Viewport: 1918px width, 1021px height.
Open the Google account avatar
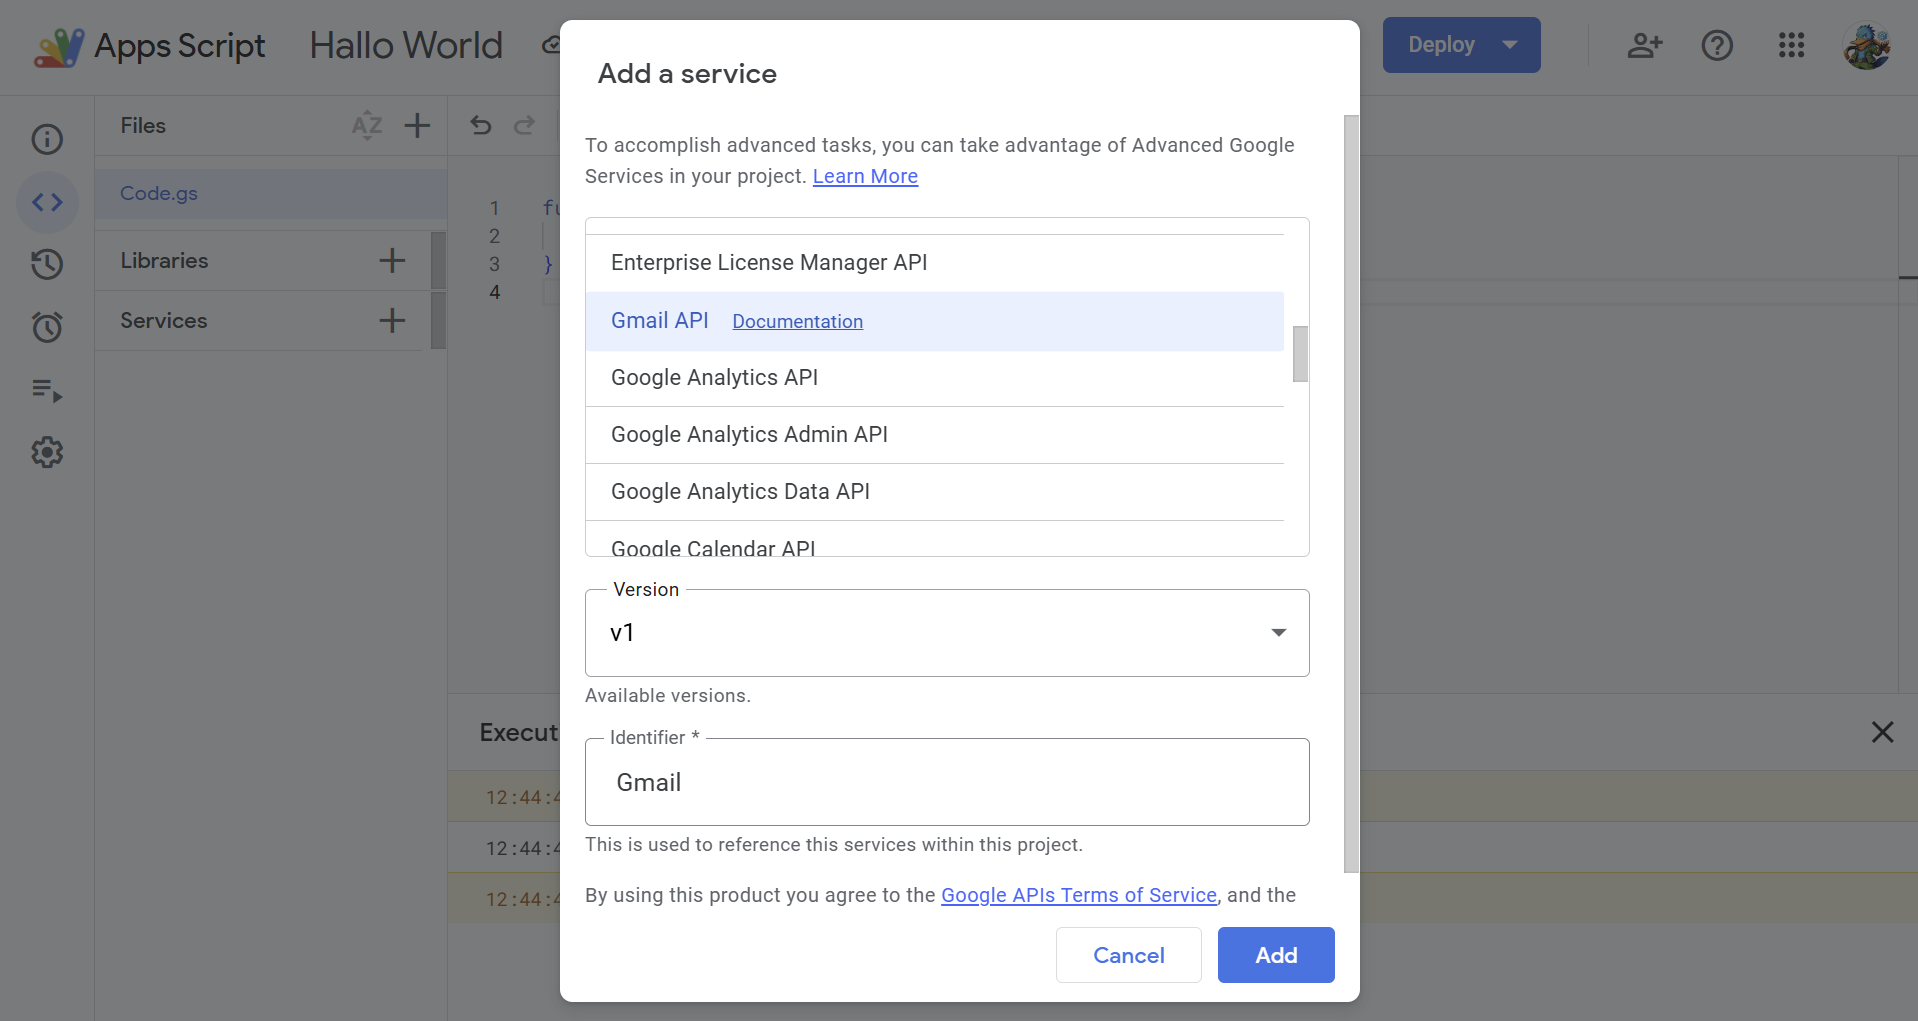(x=1867, y=45)
